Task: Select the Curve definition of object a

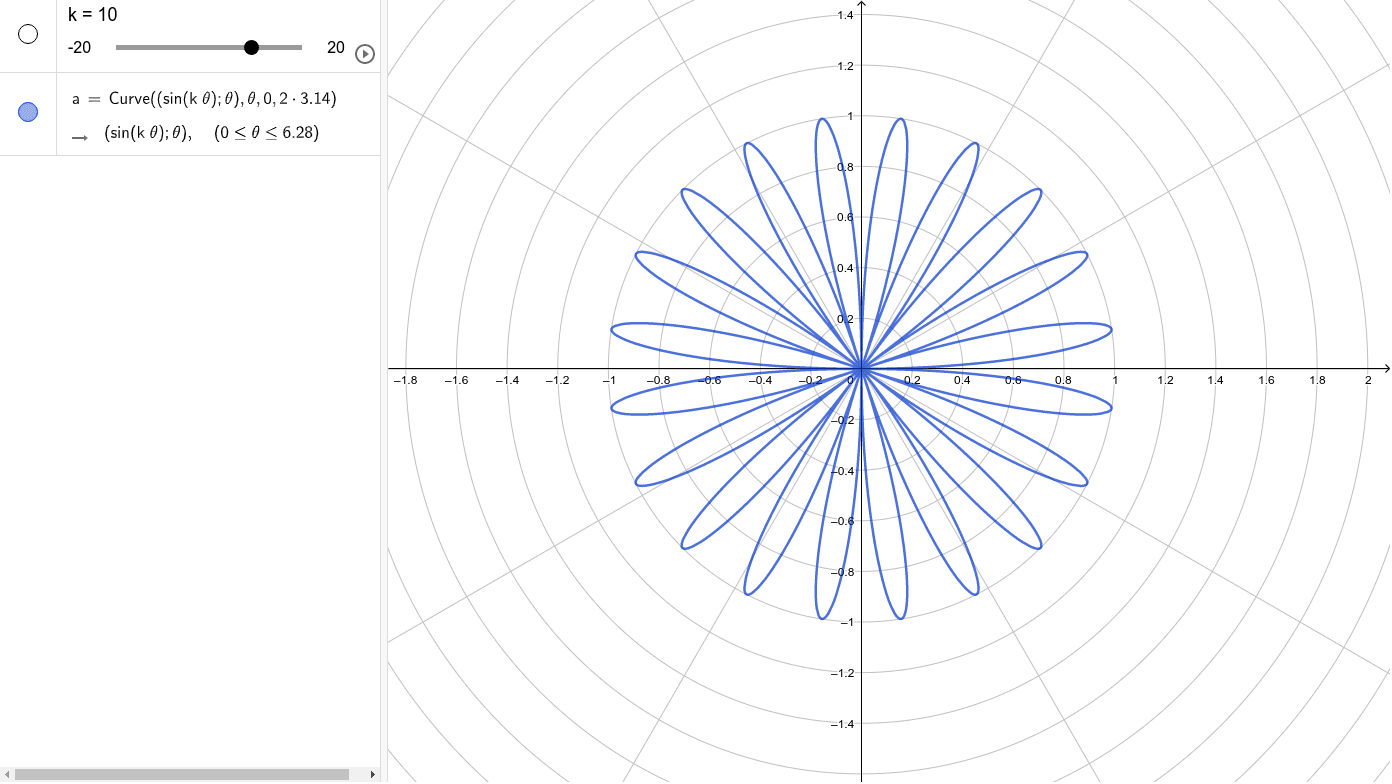Action: tap(204, 99)
